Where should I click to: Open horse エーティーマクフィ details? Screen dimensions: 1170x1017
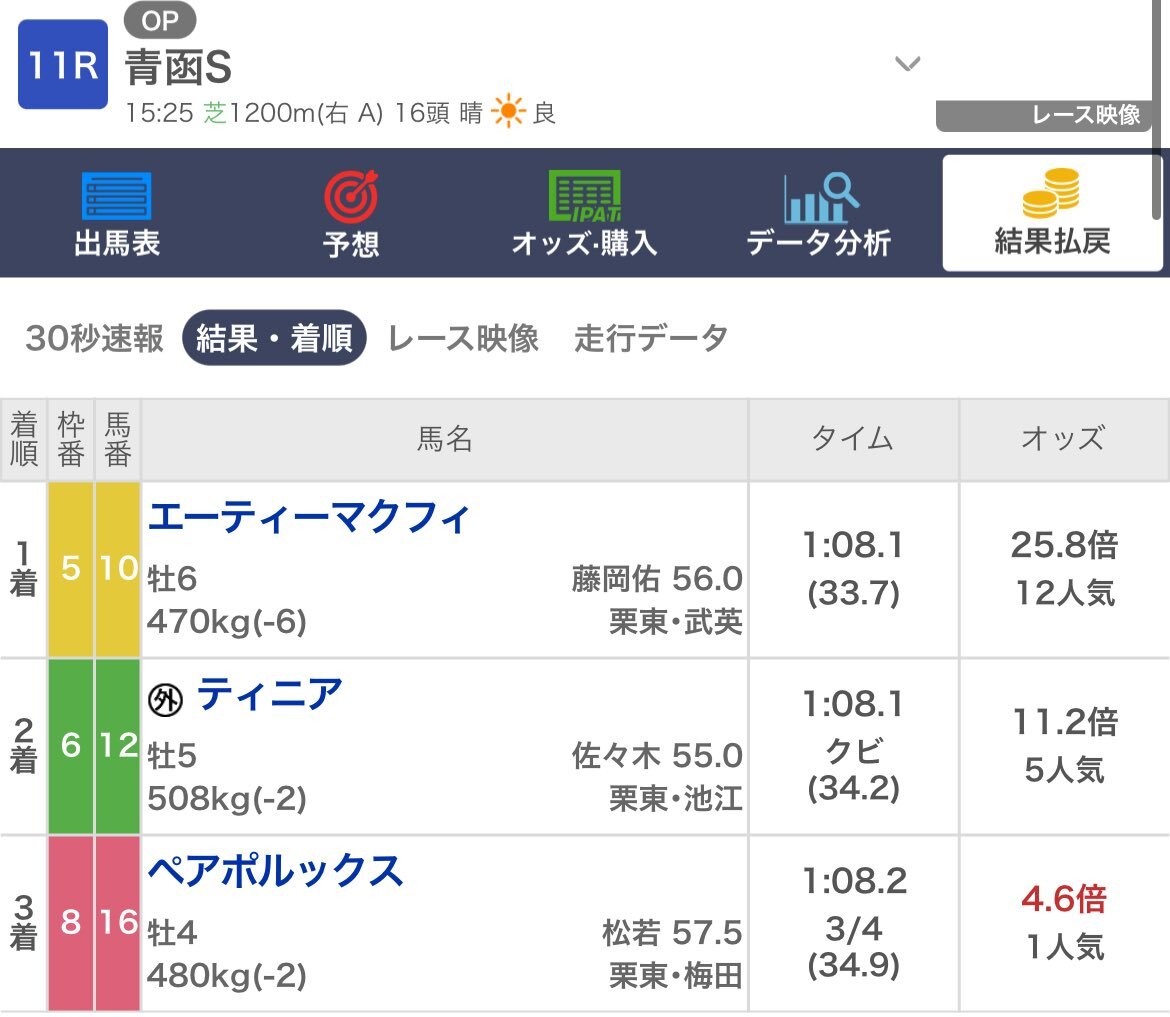tap(309, 517)
